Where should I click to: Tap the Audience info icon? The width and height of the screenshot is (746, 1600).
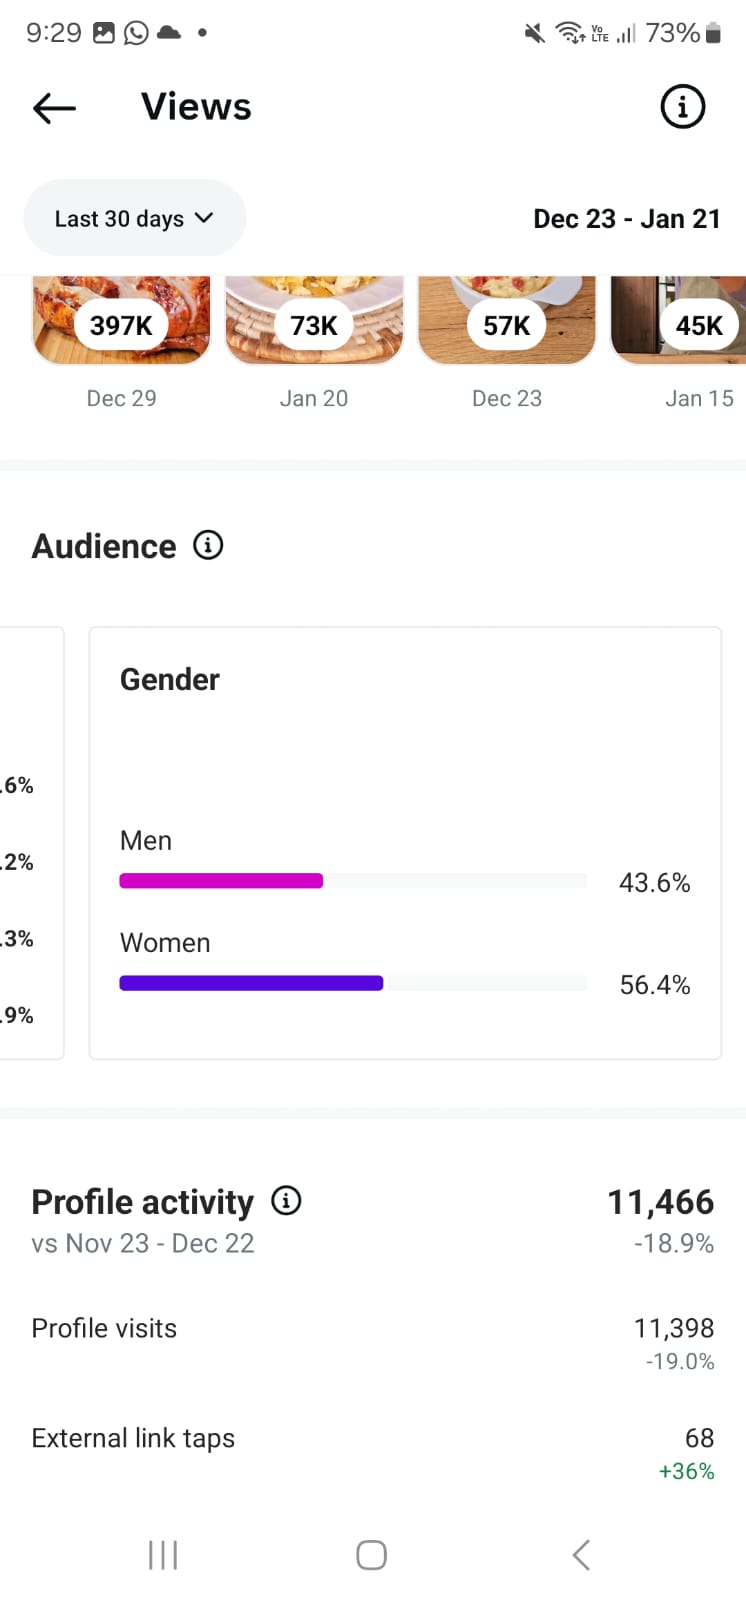pyautogui.click(x=208, y=545)
